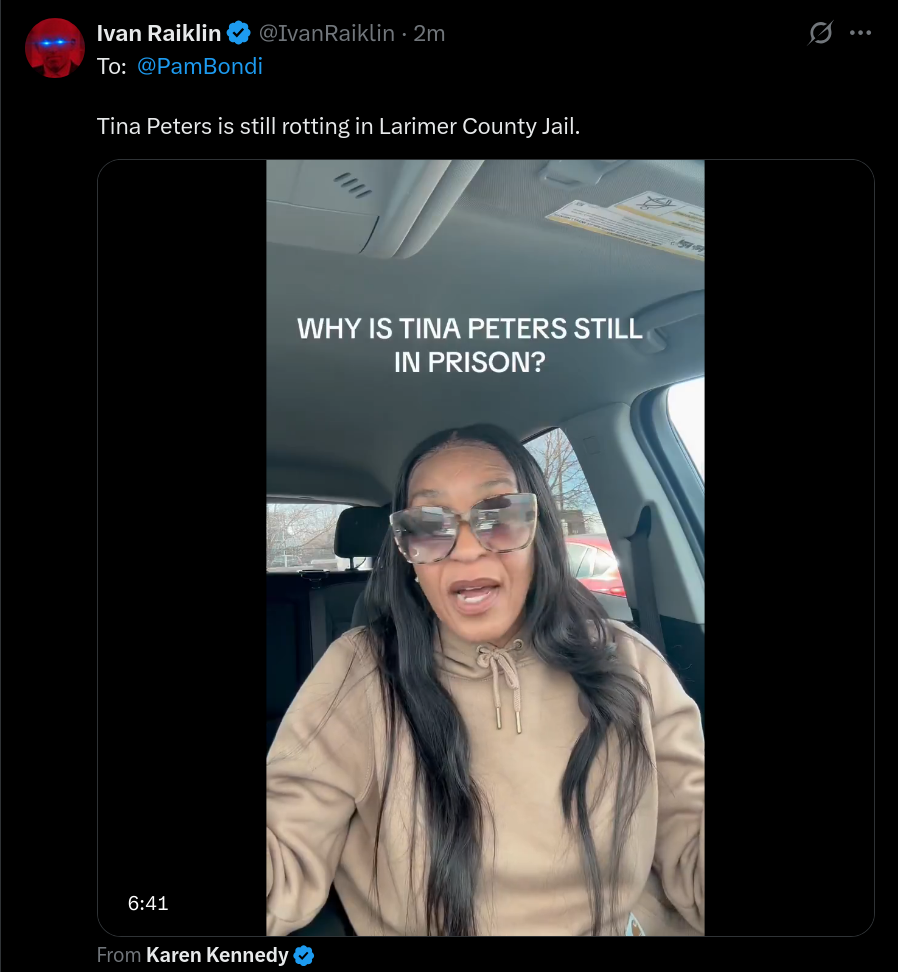This screenshot has width=898, height=972.
Task: Open Ivan Raiklin's profile avatar
Action: [55, 48]
